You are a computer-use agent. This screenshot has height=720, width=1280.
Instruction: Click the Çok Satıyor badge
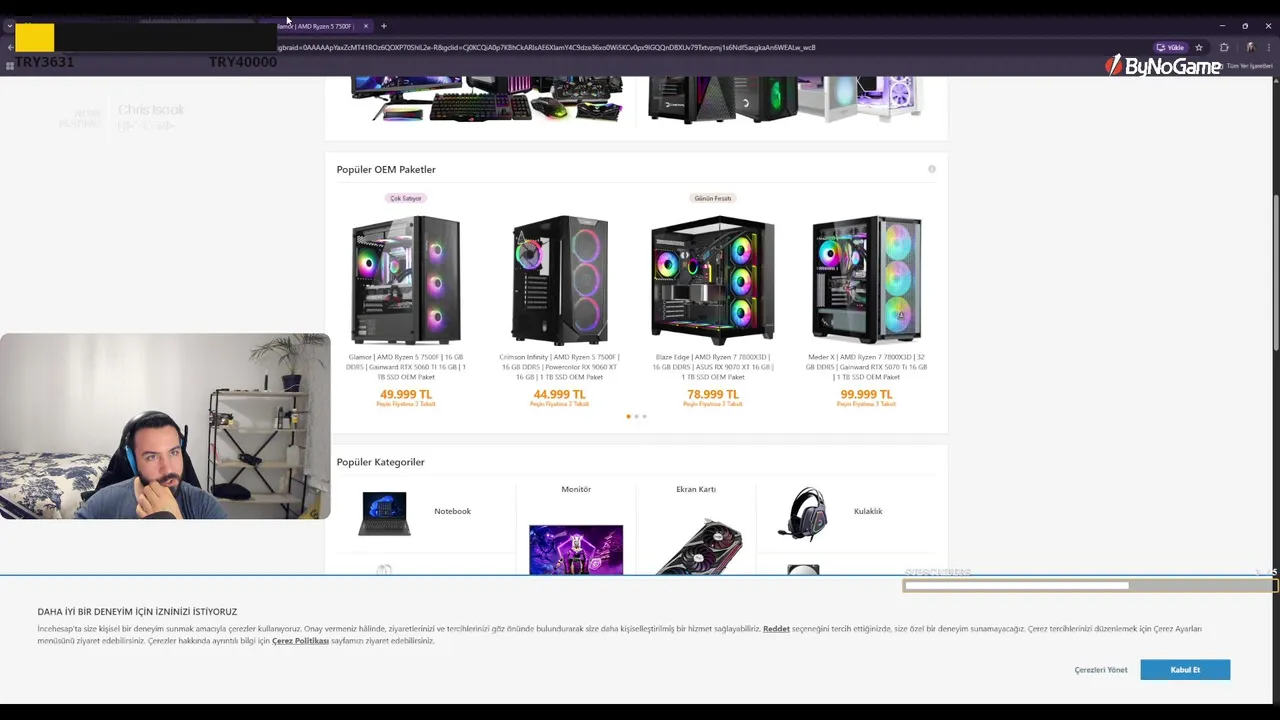pos(405,198)
